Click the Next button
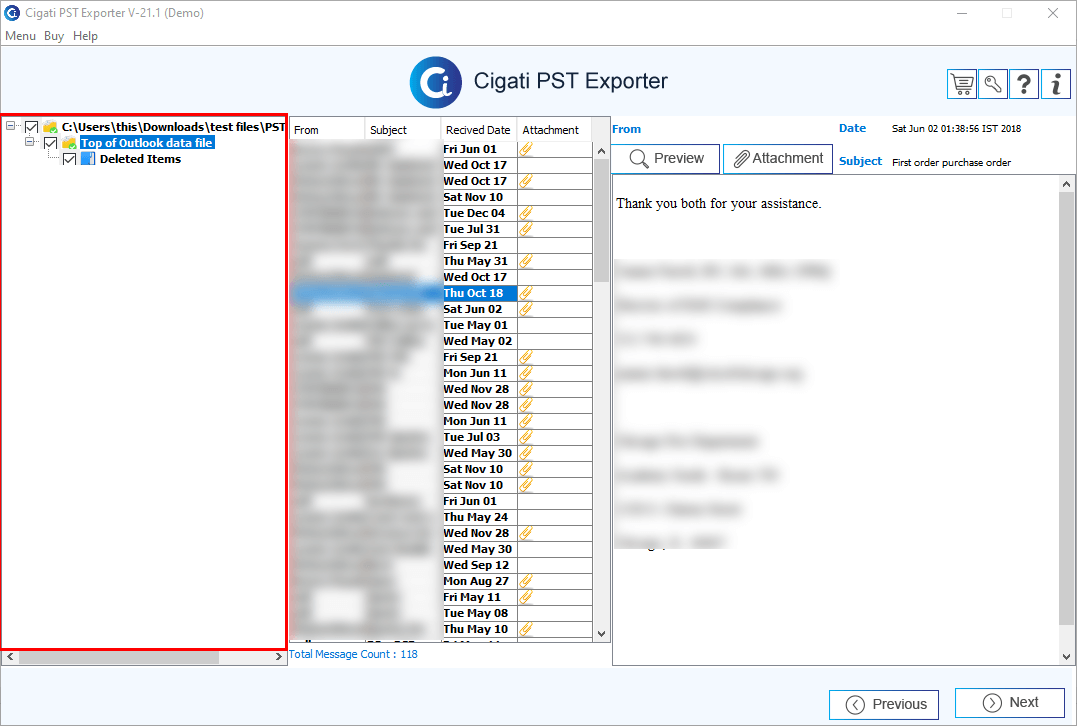 click(x=1010, y=703)
